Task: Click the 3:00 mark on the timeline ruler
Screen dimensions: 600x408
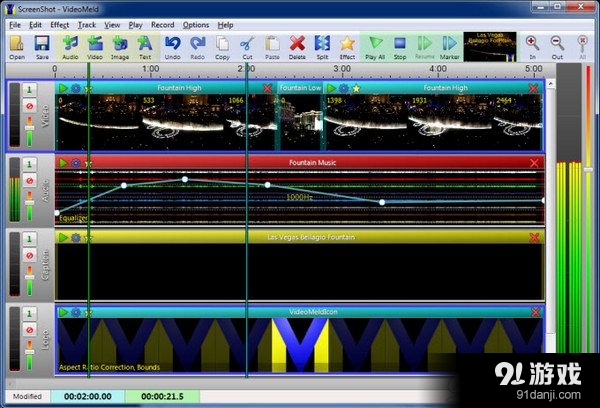Action: point(342,69)
